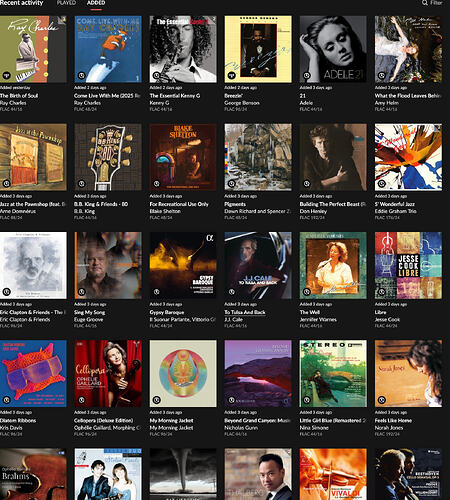Switch to the PLAYED tab
This screenshot has width=450, height=500.
pos(66,3)
